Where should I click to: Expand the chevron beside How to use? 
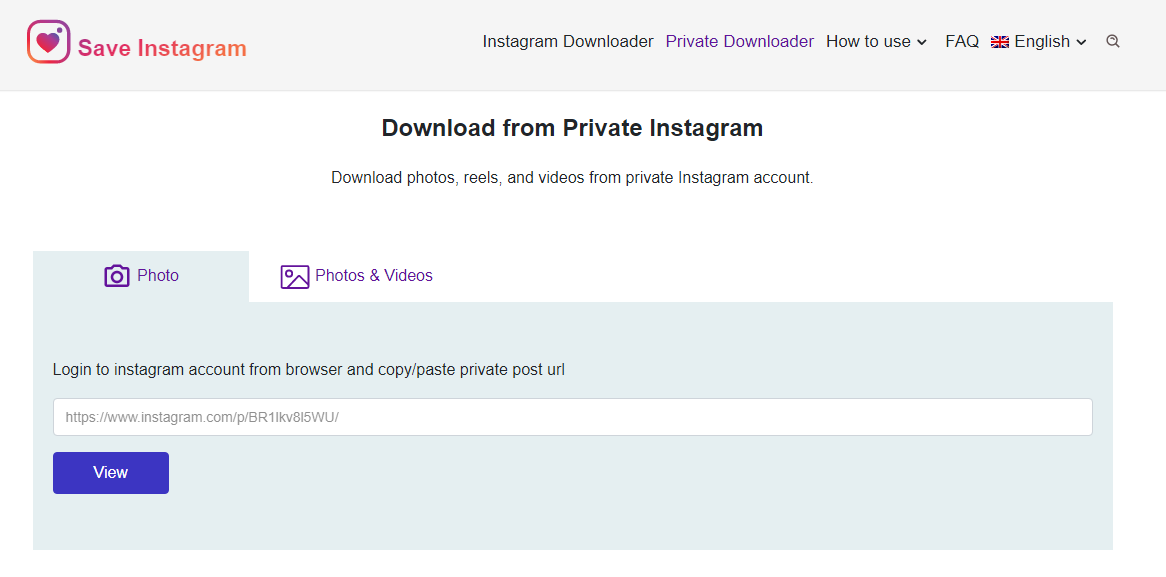922,43
